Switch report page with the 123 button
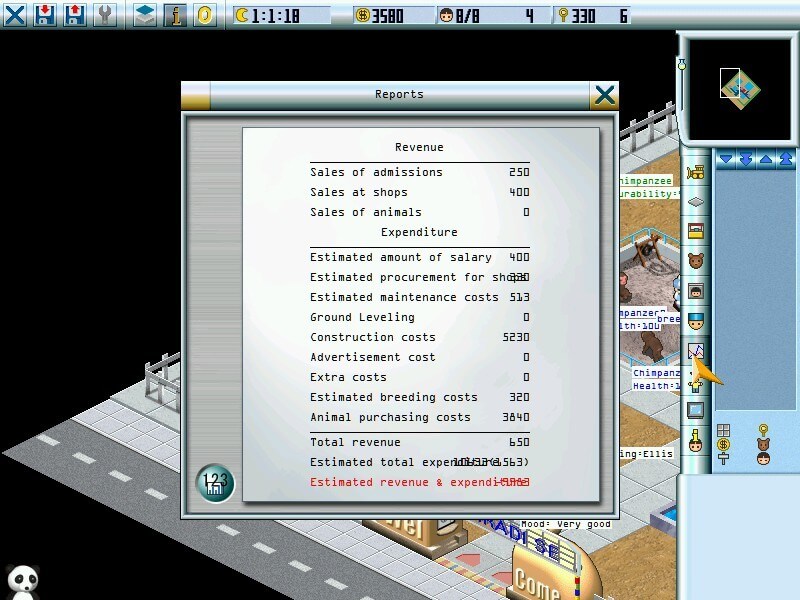Viewport: 800px width, 600px height. tap(215, 483)
